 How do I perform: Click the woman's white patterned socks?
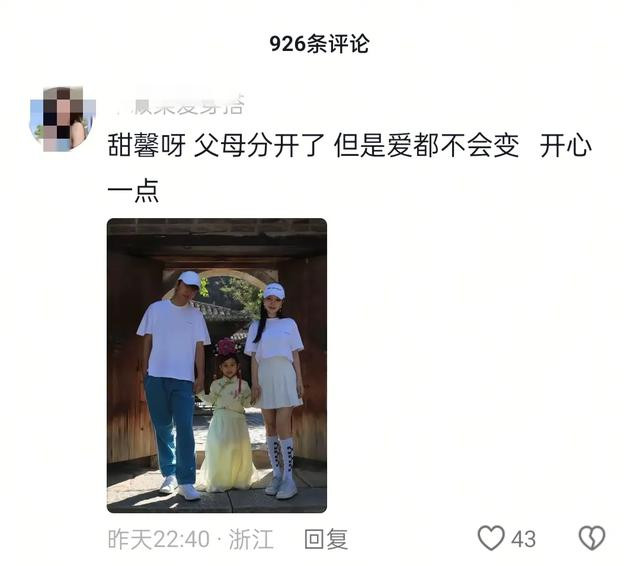[281, 457]
